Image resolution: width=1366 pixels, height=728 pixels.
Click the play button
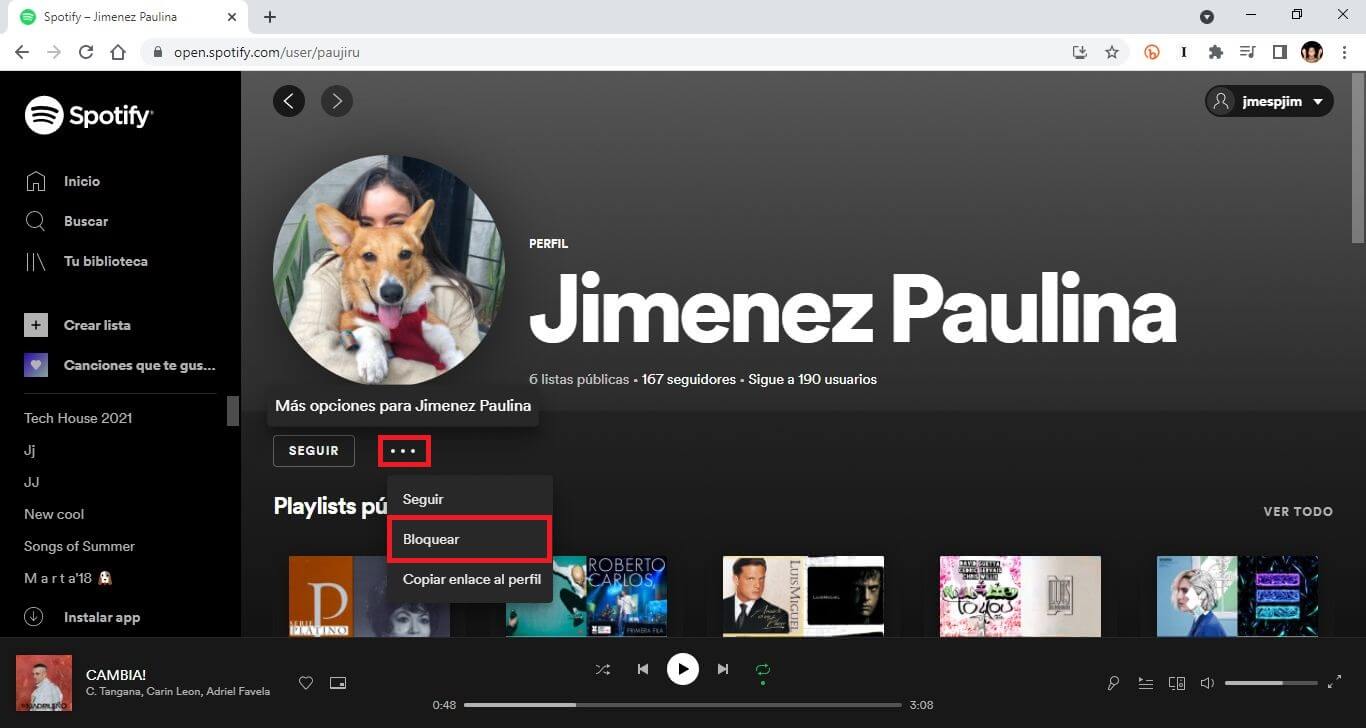click(683, 669)
